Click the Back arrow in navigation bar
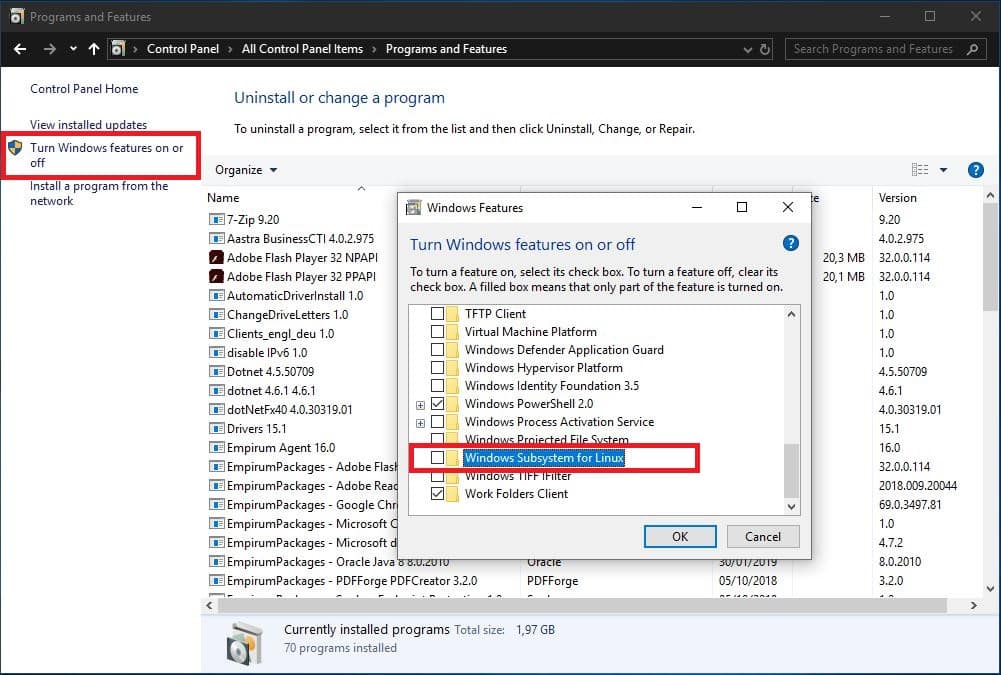 coord(20,49)
